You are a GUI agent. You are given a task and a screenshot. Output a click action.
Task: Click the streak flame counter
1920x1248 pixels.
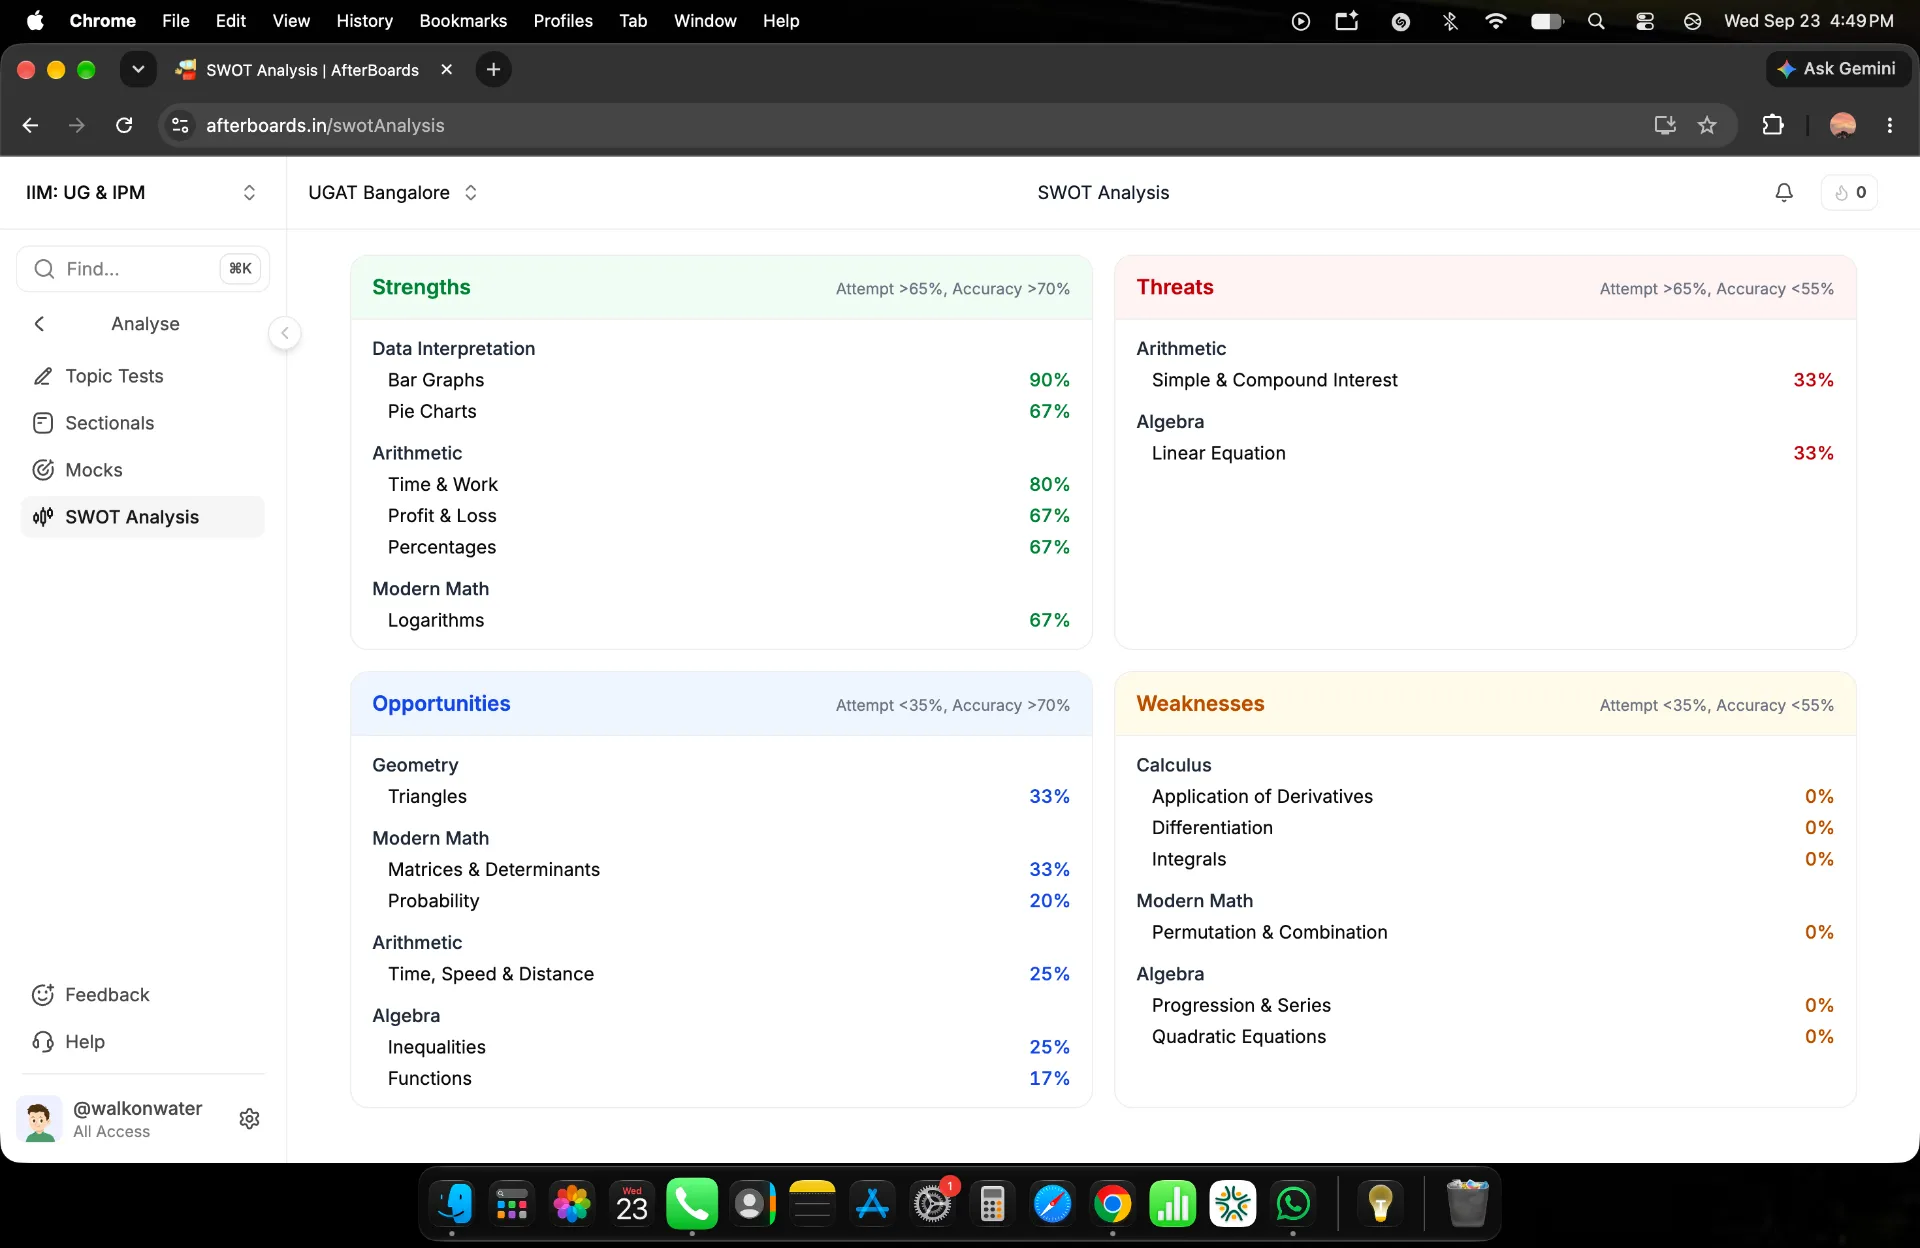1850,192
